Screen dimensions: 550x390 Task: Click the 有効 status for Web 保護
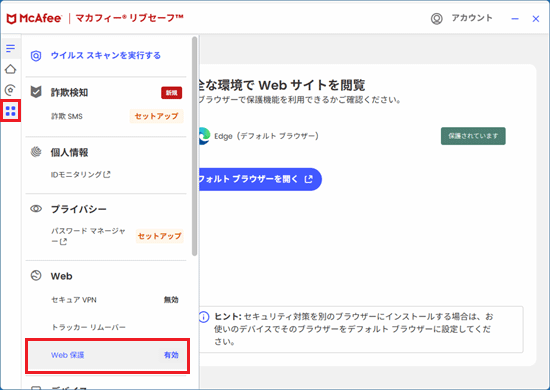pos(171,355)
